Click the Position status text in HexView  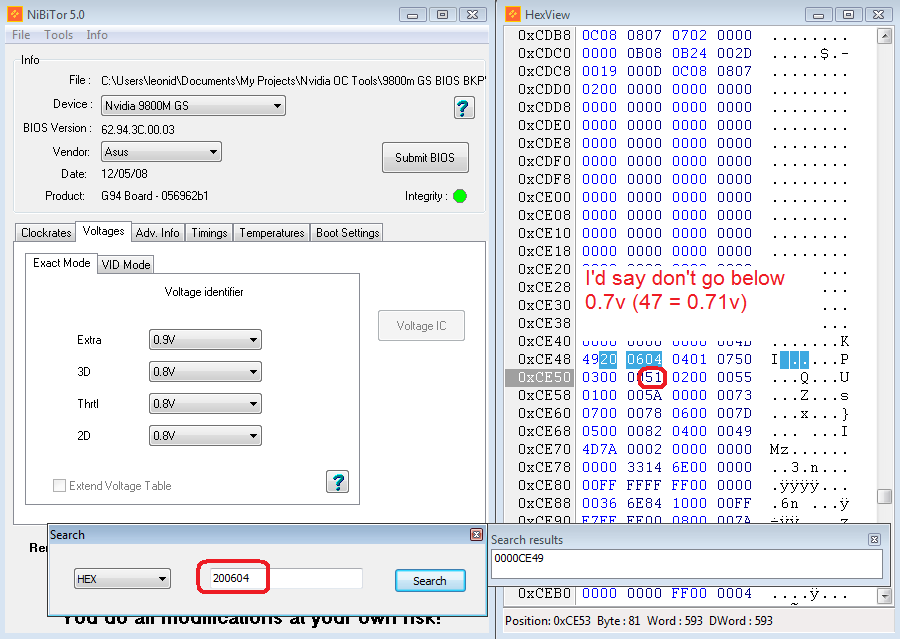tap(638, 621)
